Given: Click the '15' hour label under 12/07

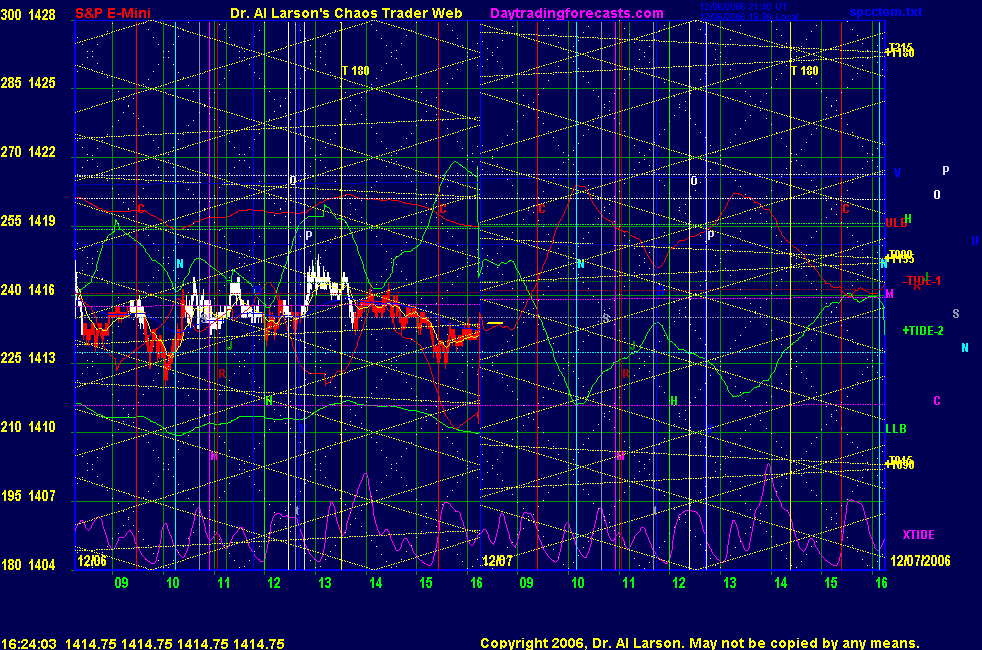Looking at the screenshot, I should pyautogui.click(x=830, y=583).
